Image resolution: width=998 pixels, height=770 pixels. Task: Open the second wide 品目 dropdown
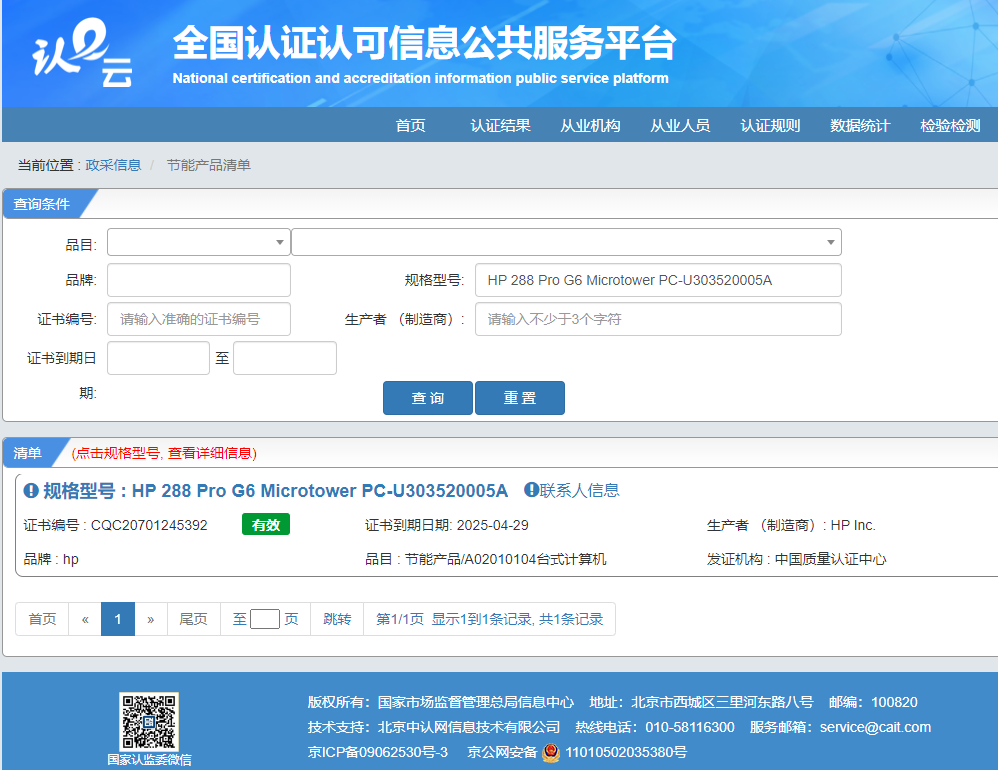pos(566,242)
